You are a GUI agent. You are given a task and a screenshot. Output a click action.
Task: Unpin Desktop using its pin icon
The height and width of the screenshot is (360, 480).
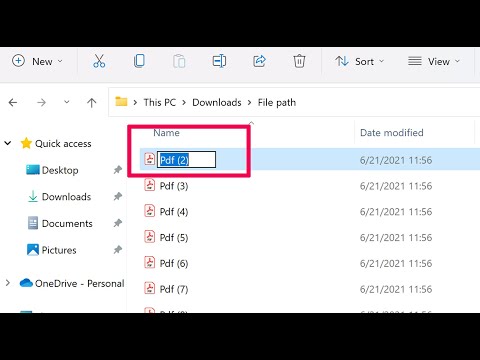point(117,170)
